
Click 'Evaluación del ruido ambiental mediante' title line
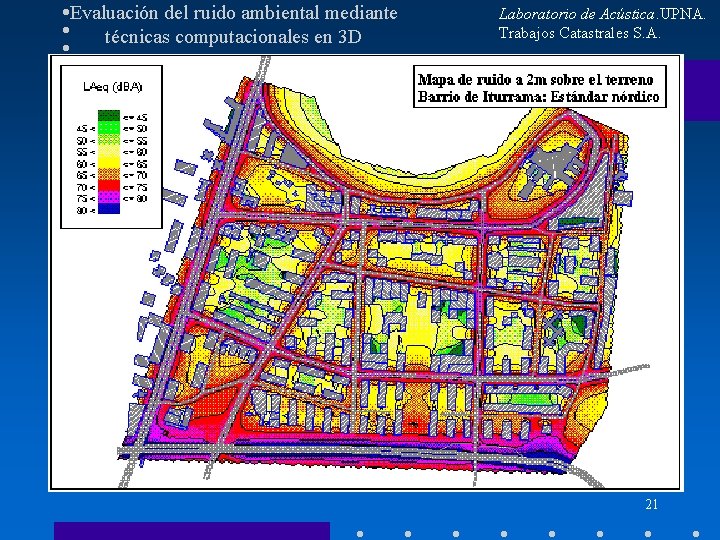pyautogui.click(x=233, y=13)
